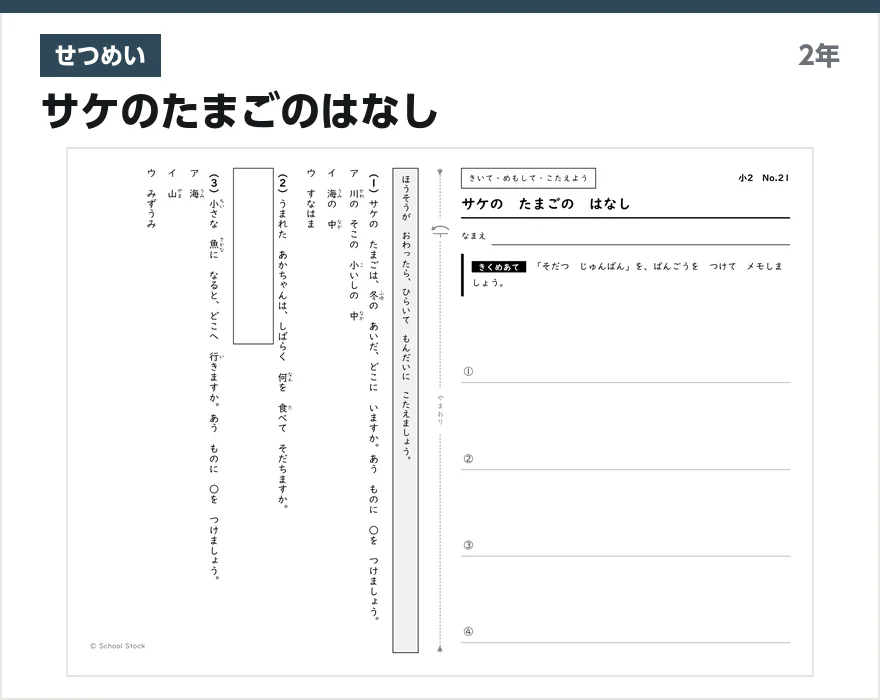Viewport: 880px width, 700px height.
Task: Click memo line number ①
Action: tap(468, 372)
